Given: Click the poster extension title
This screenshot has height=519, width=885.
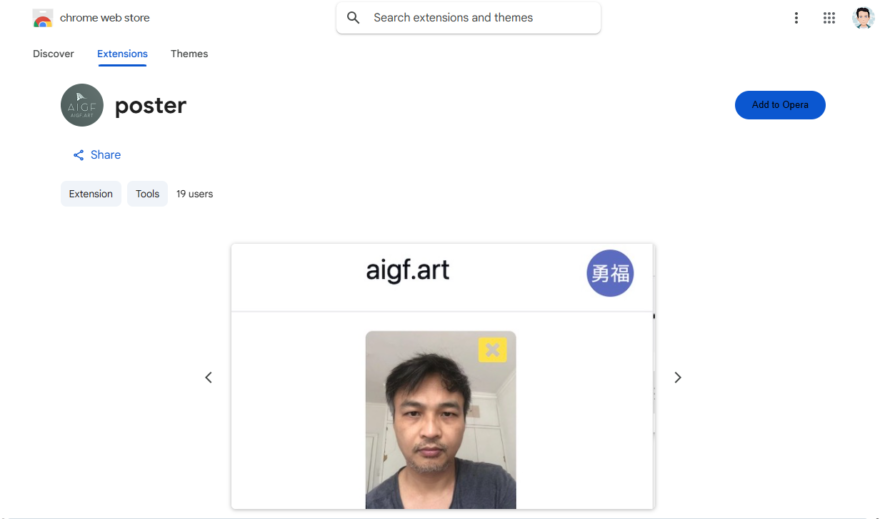Looking at the screenshot, I should [151, 105].
